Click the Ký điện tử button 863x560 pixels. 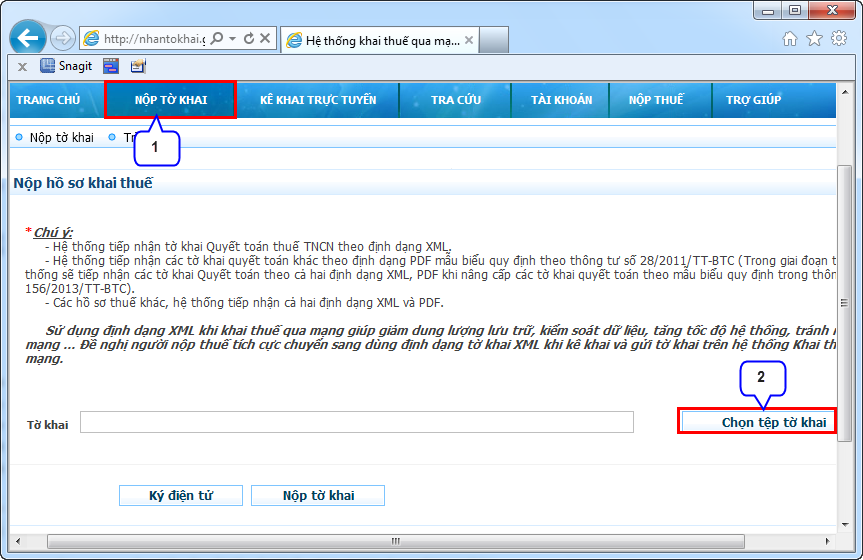pos(180,495)
